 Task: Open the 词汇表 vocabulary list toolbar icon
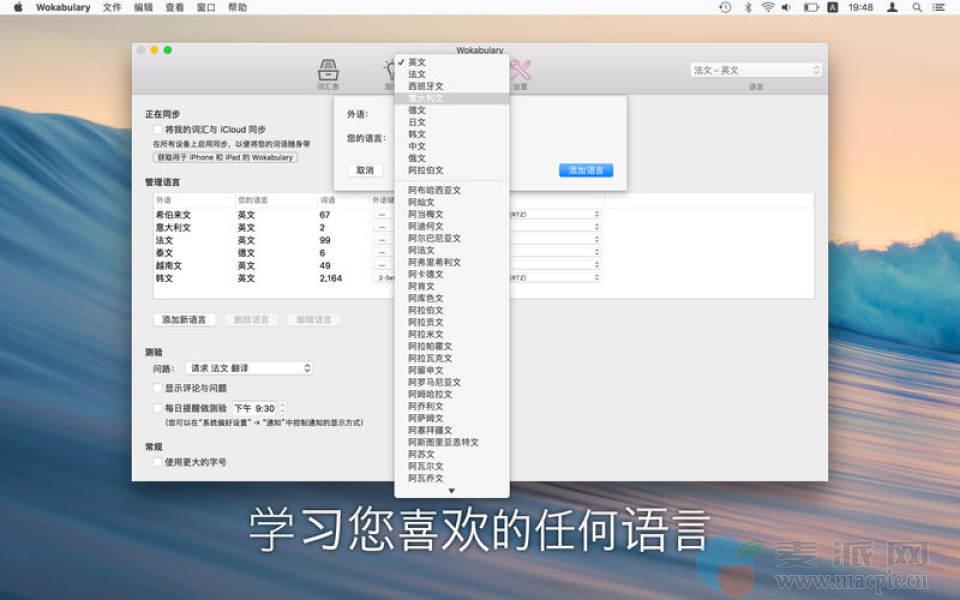click(327, 72)
